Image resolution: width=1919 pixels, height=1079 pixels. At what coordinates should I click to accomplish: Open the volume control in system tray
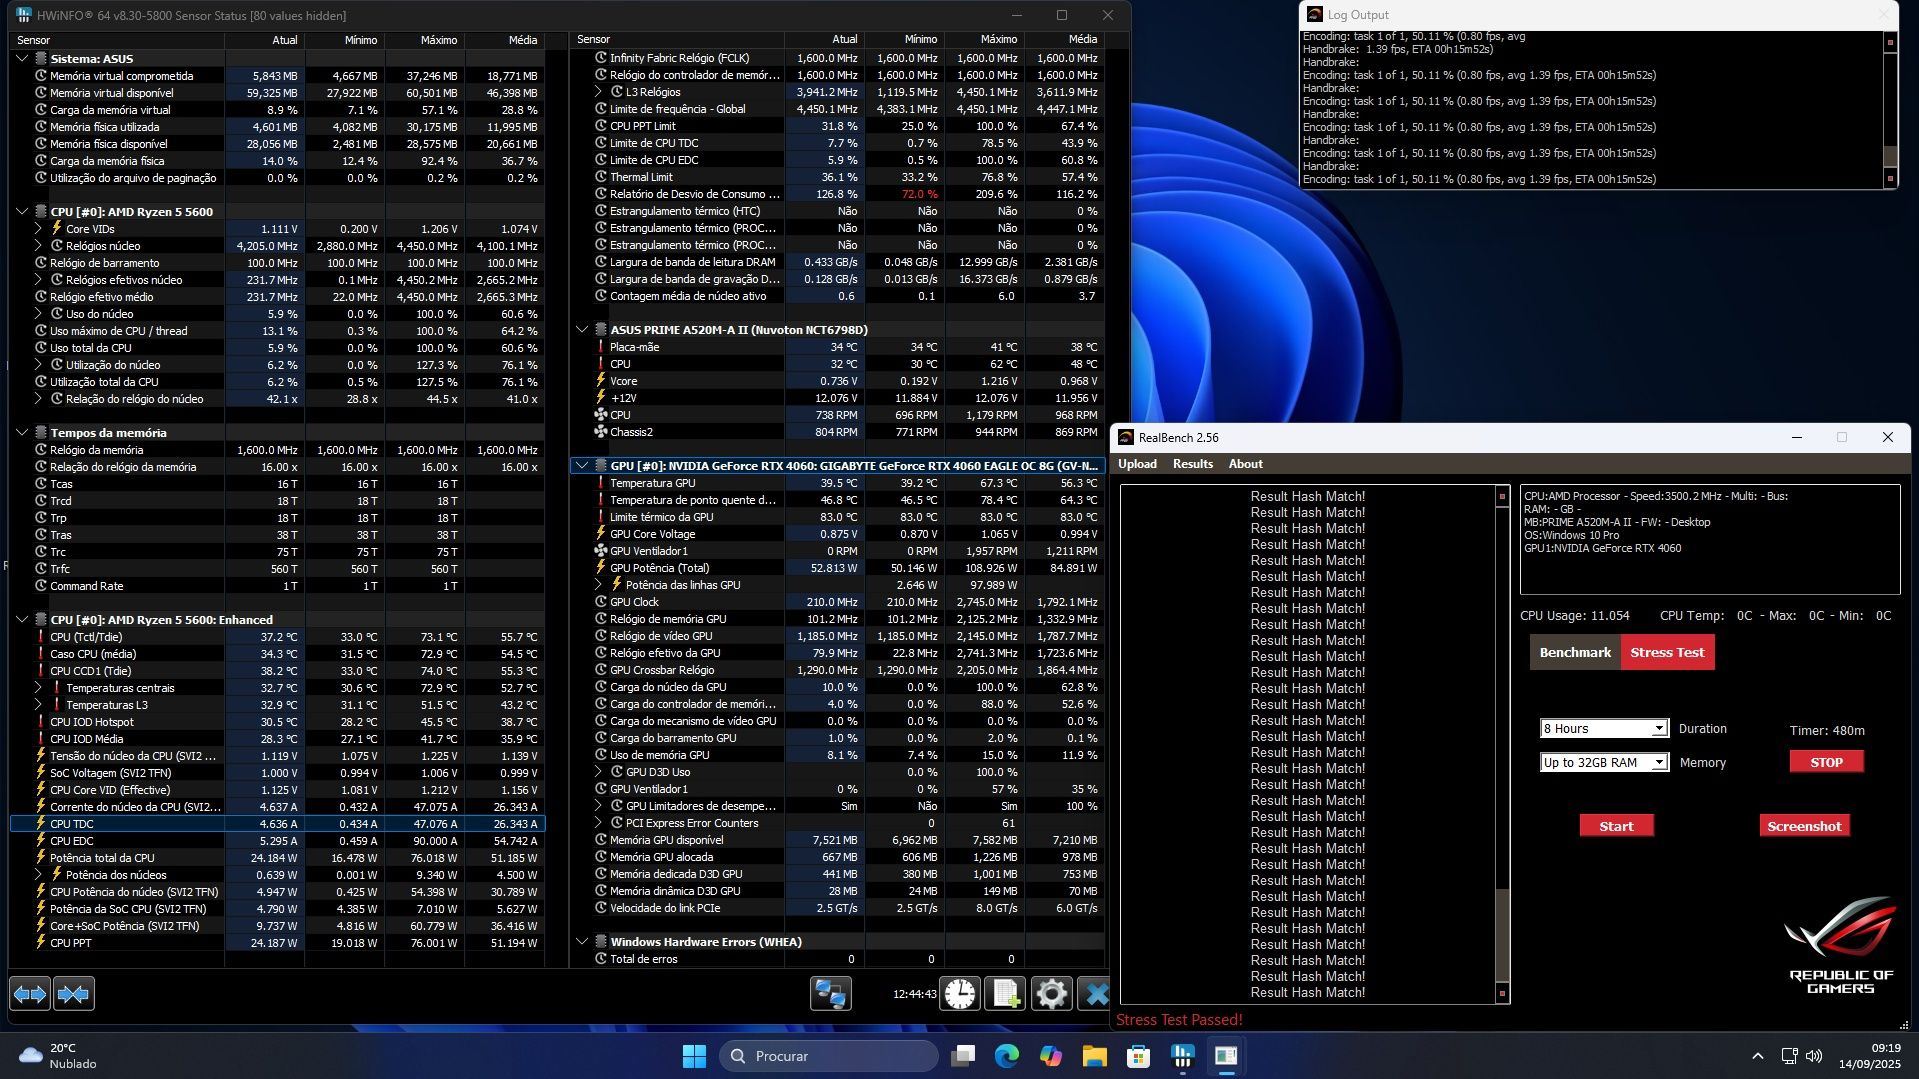tap(1815, 1056)
